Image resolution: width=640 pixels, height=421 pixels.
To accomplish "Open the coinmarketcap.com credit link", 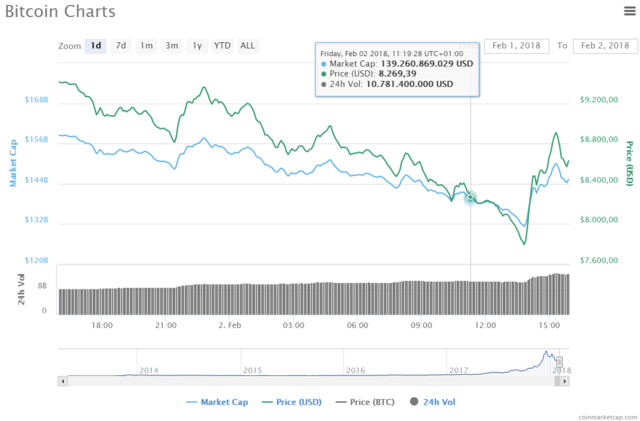I will [x=608, y=417].
